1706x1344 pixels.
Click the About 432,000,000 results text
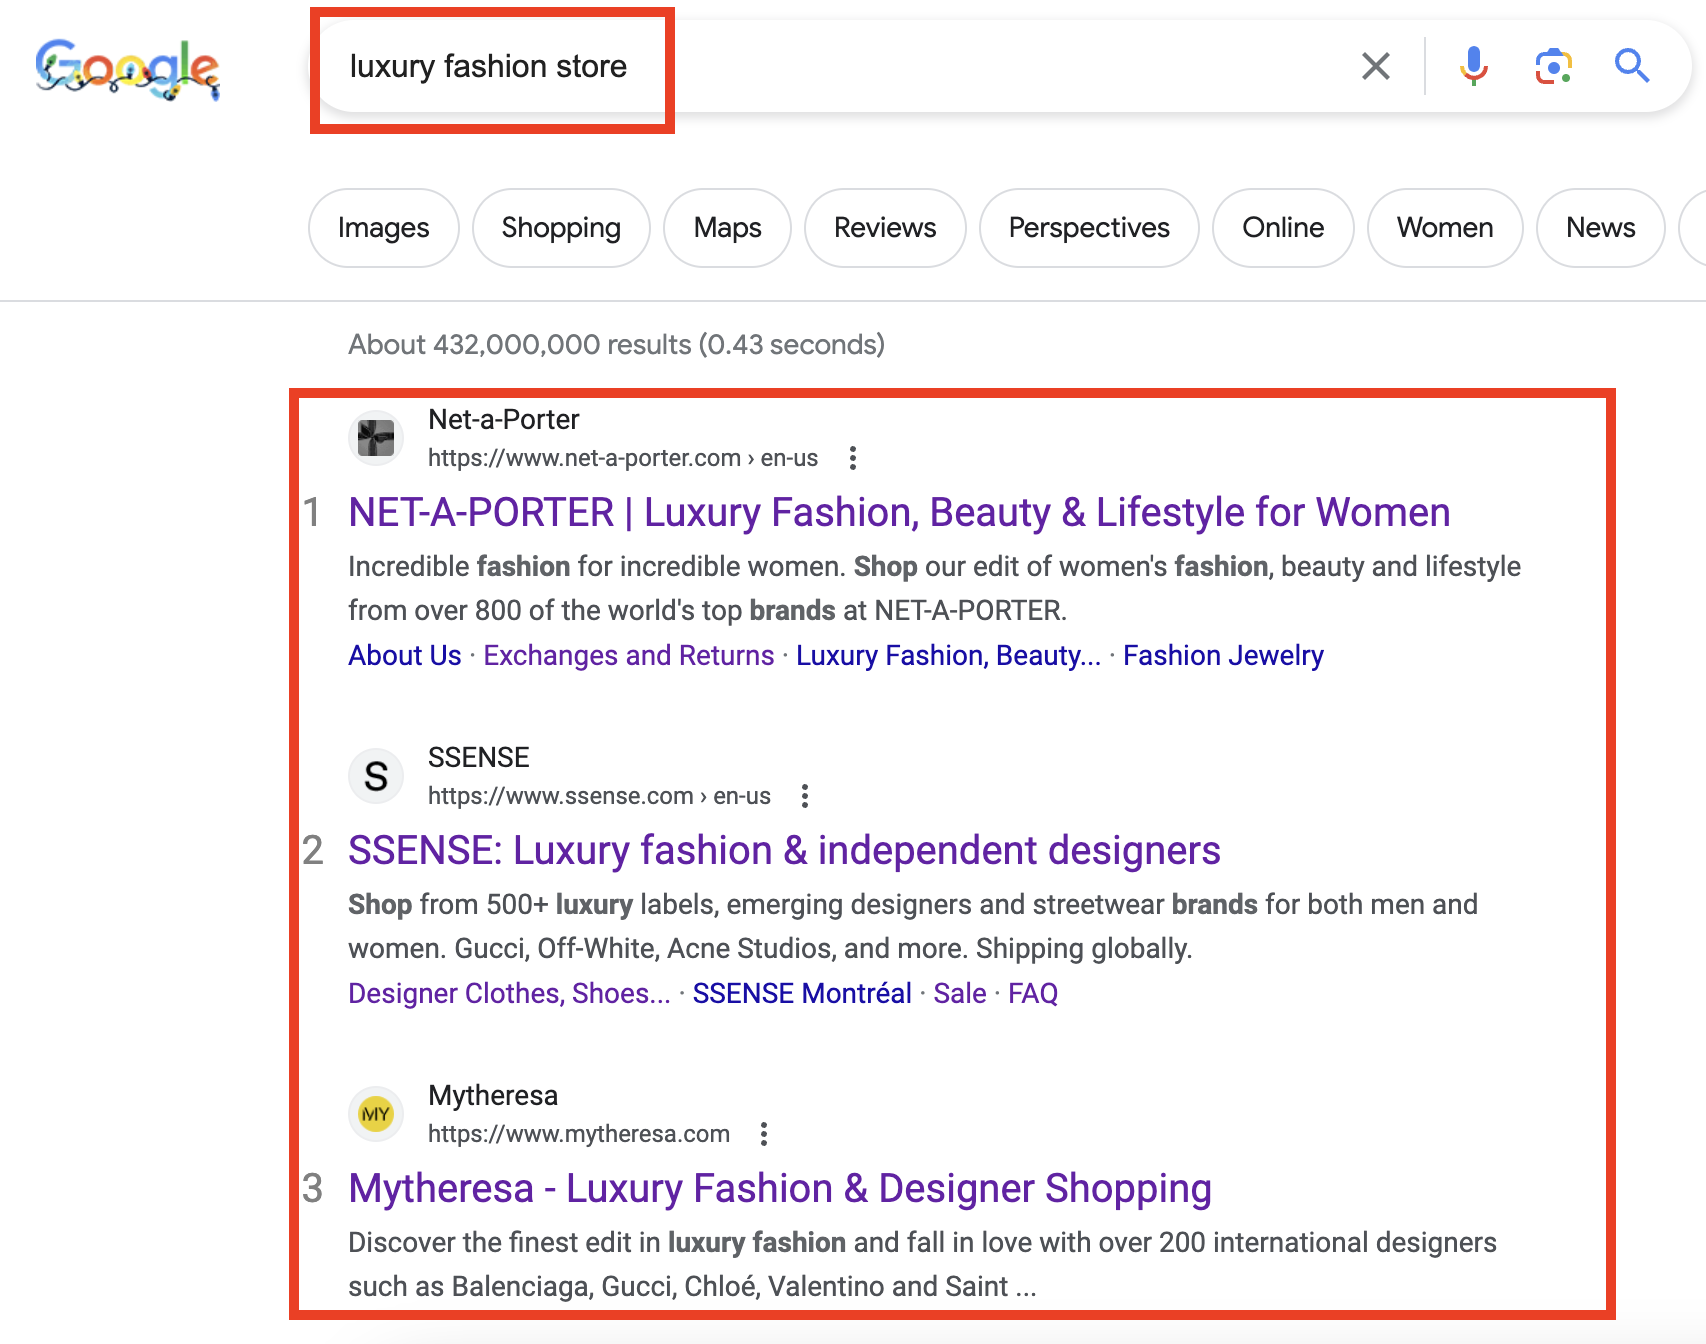click(616, 345)
